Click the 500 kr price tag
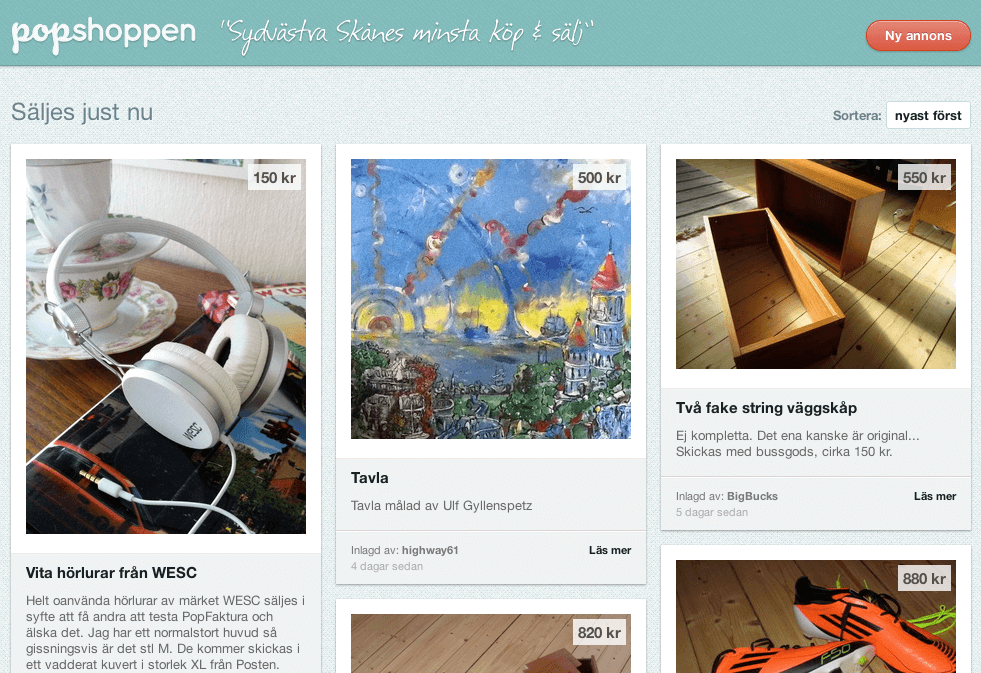The image size is (981, 673). point(599,178)
